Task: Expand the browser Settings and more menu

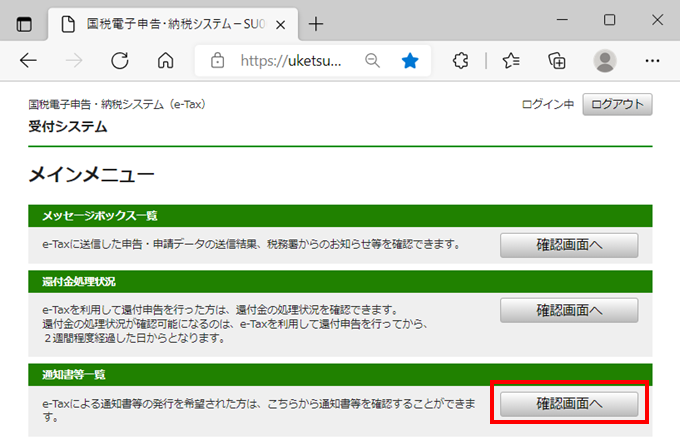Action: pyautogui.click(x=652, y=61)
